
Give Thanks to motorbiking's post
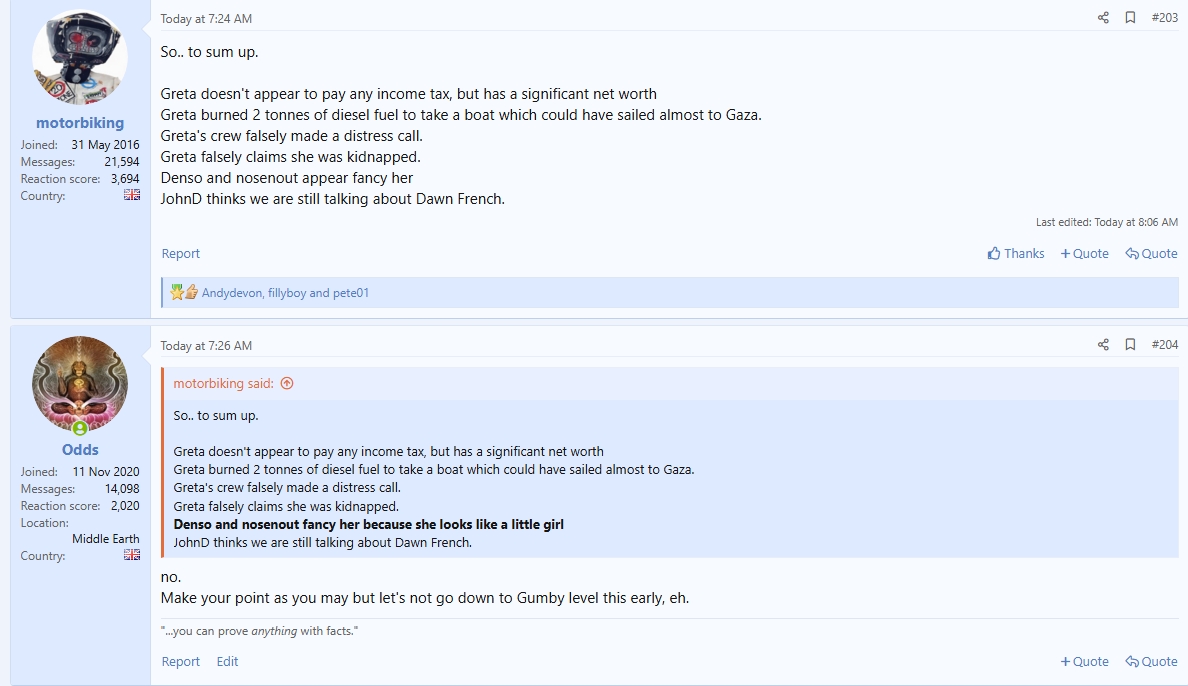click(1015, 254)
